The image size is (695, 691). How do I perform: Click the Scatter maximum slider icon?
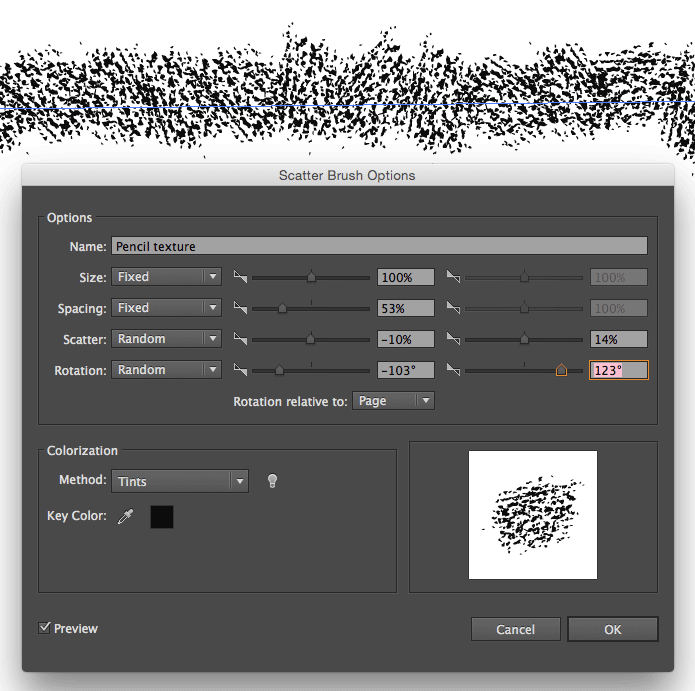pos(453,339)
